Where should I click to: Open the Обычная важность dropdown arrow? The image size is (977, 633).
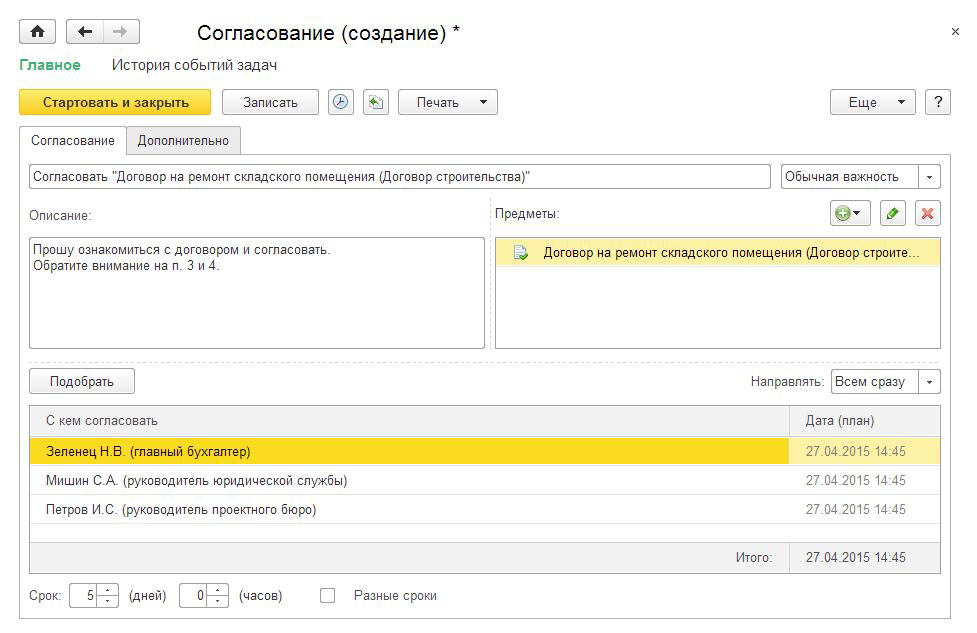click(929, 177)
